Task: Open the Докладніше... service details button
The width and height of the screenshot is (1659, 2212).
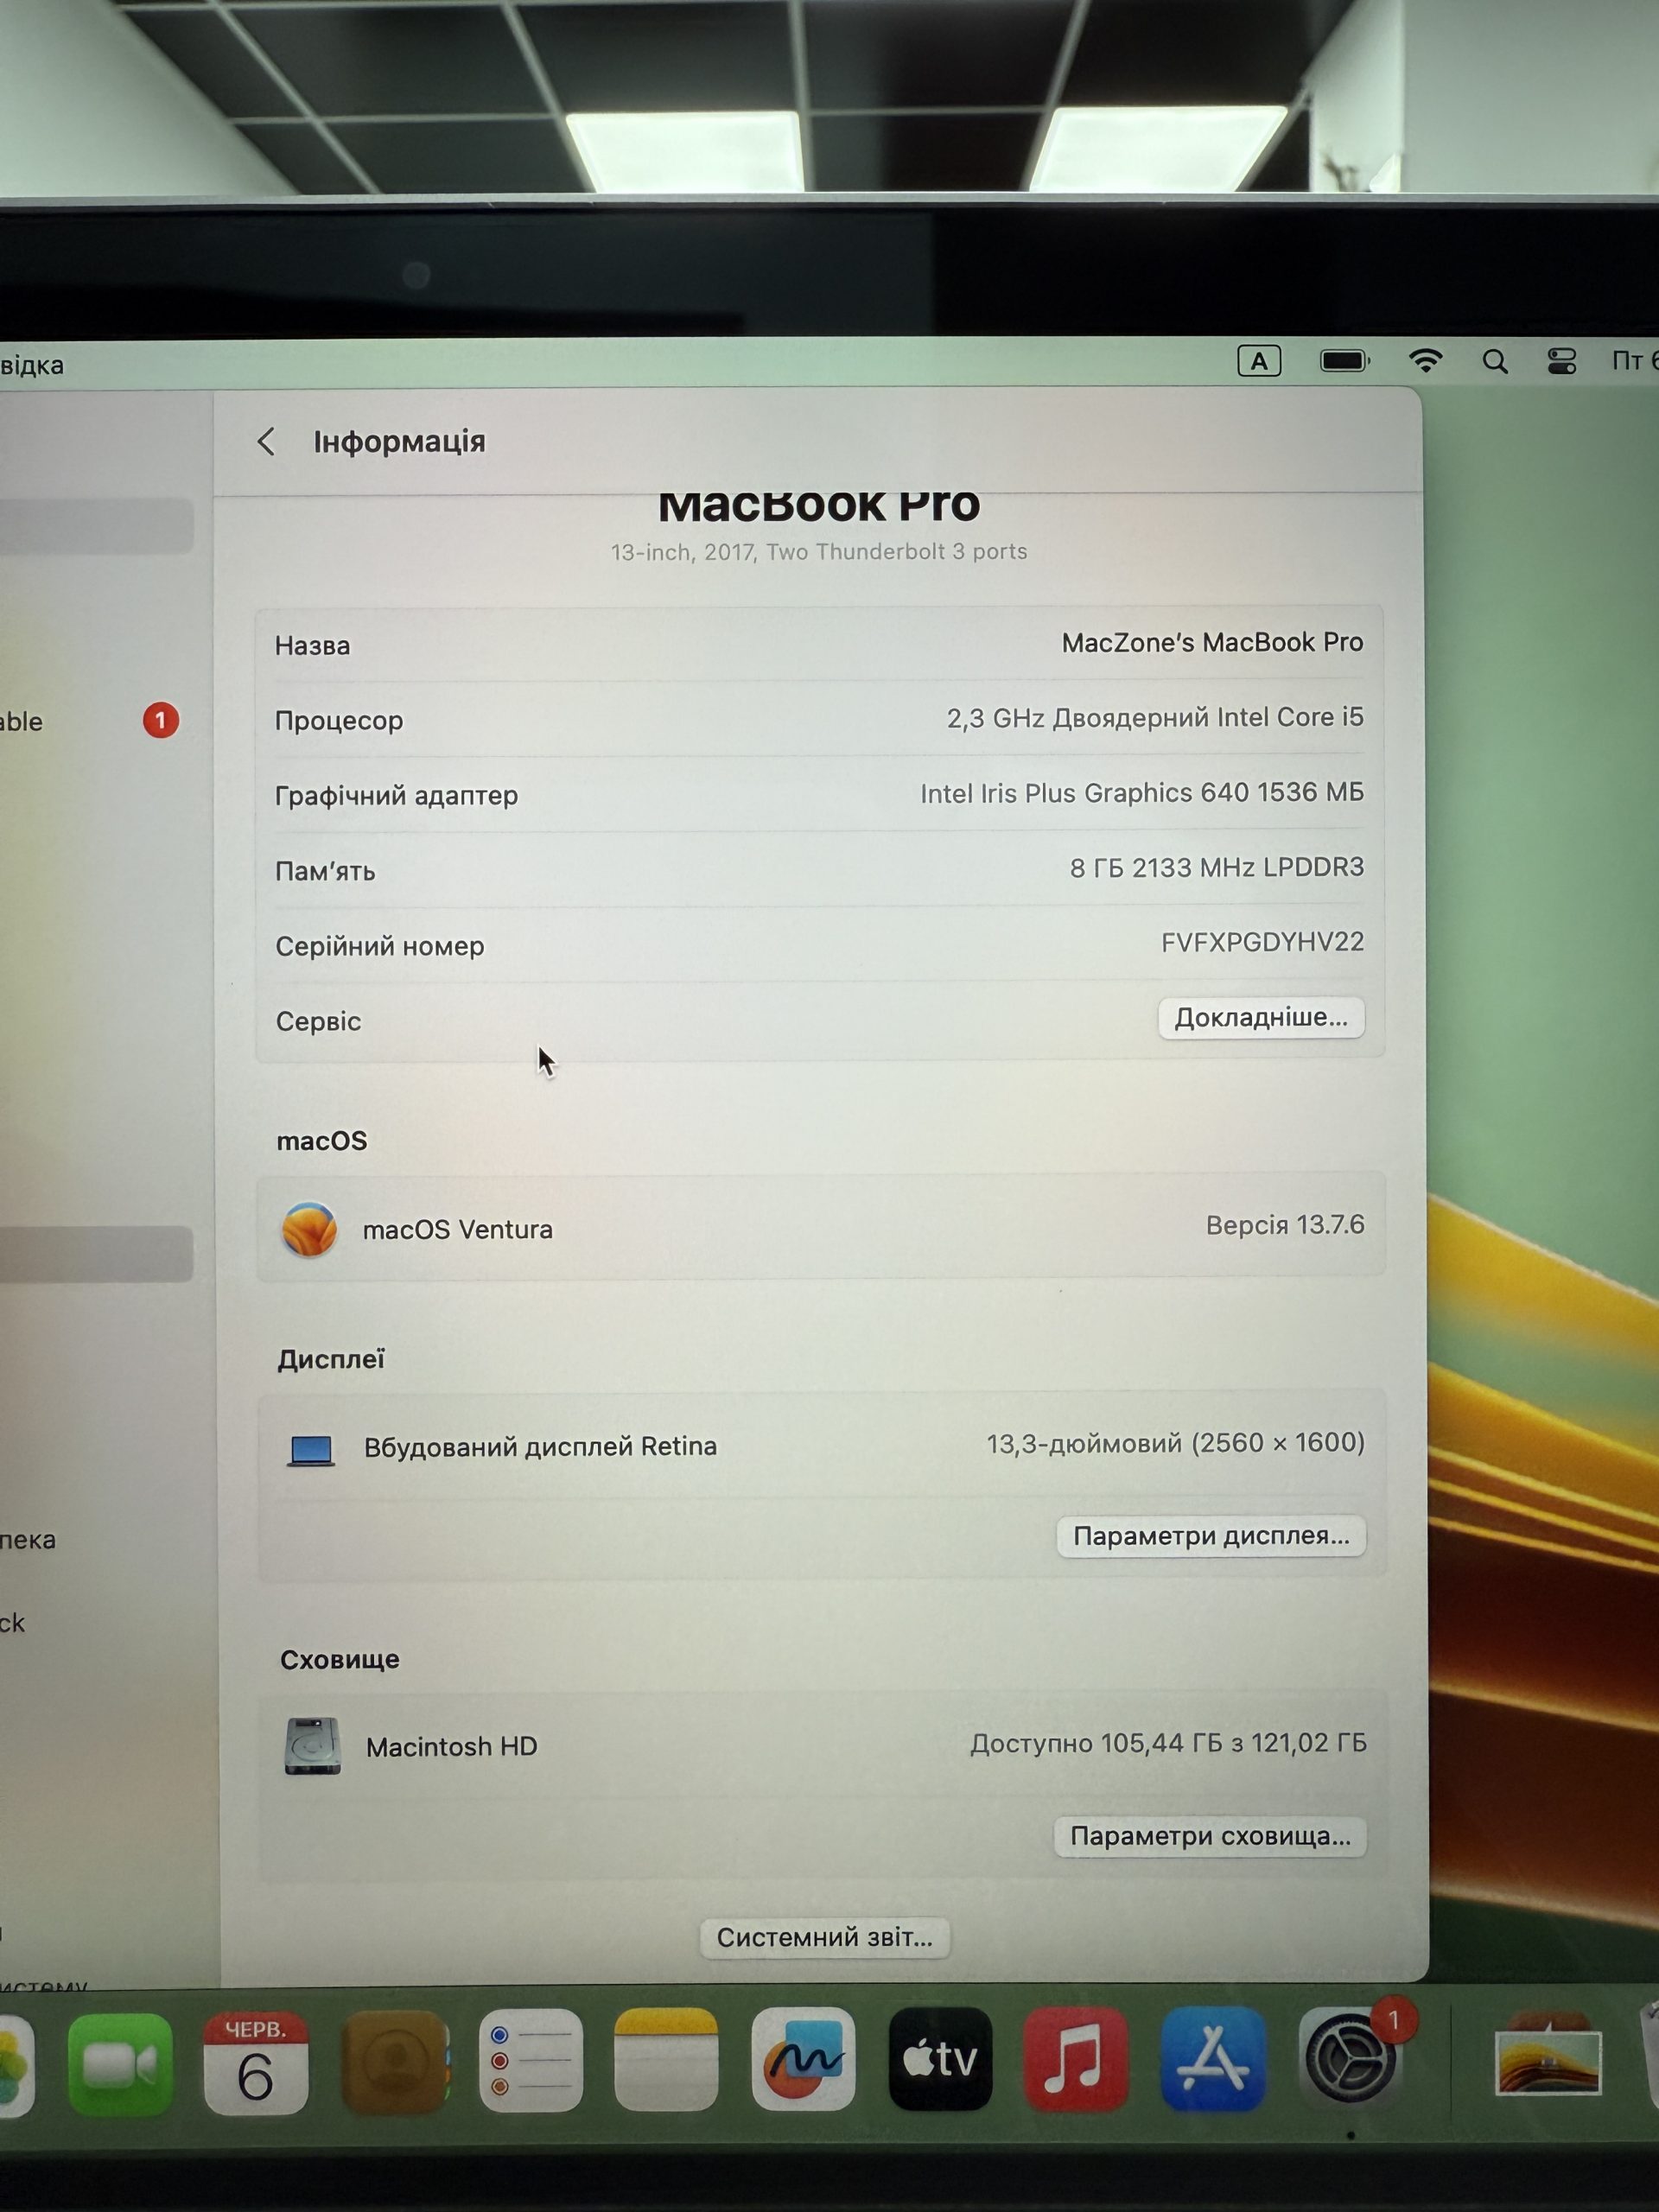Action: [1260, 1017]
